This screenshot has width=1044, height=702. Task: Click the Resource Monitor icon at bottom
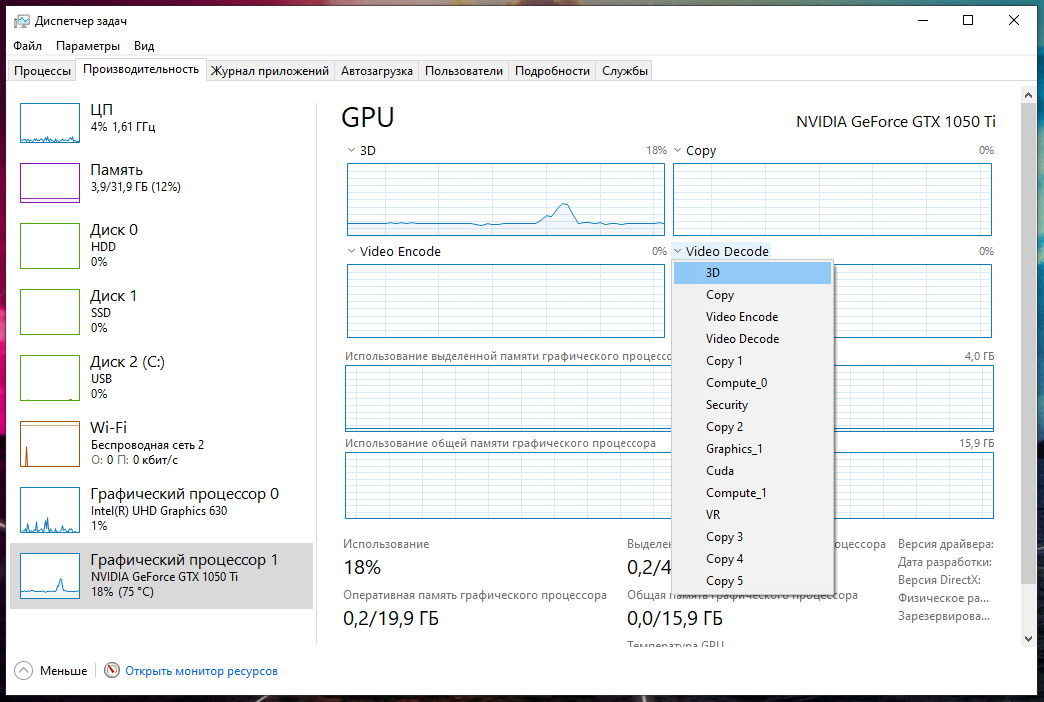pos(112,671)
